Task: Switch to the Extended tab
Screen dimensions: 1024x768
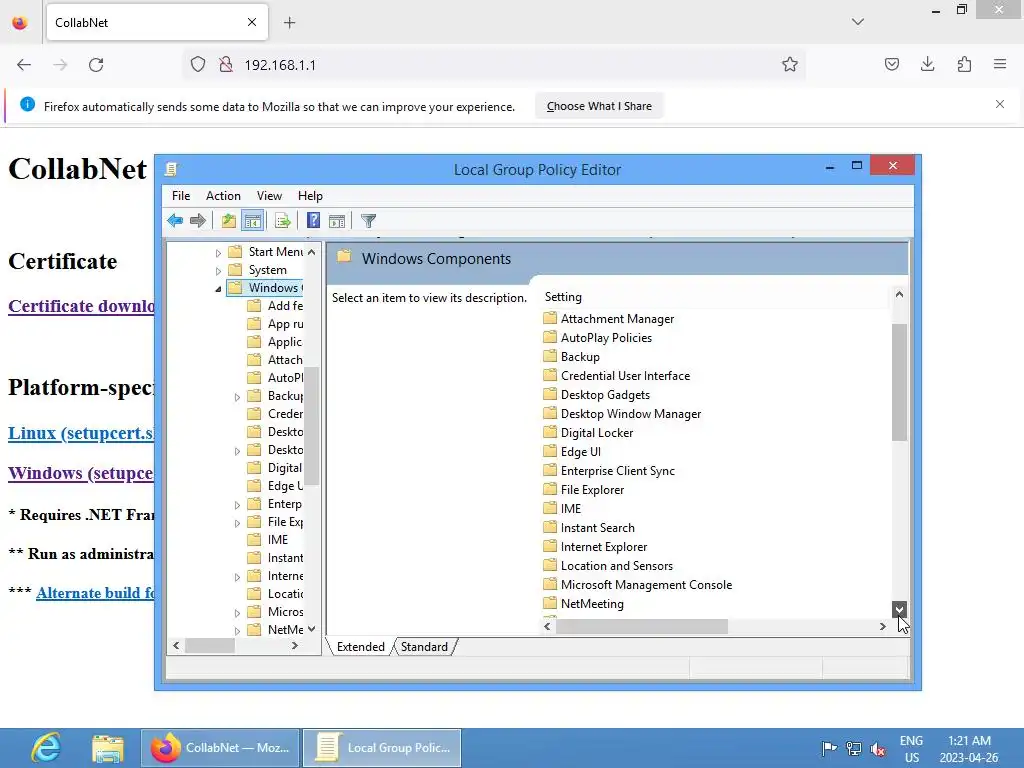Action: [x=360, y=647]
